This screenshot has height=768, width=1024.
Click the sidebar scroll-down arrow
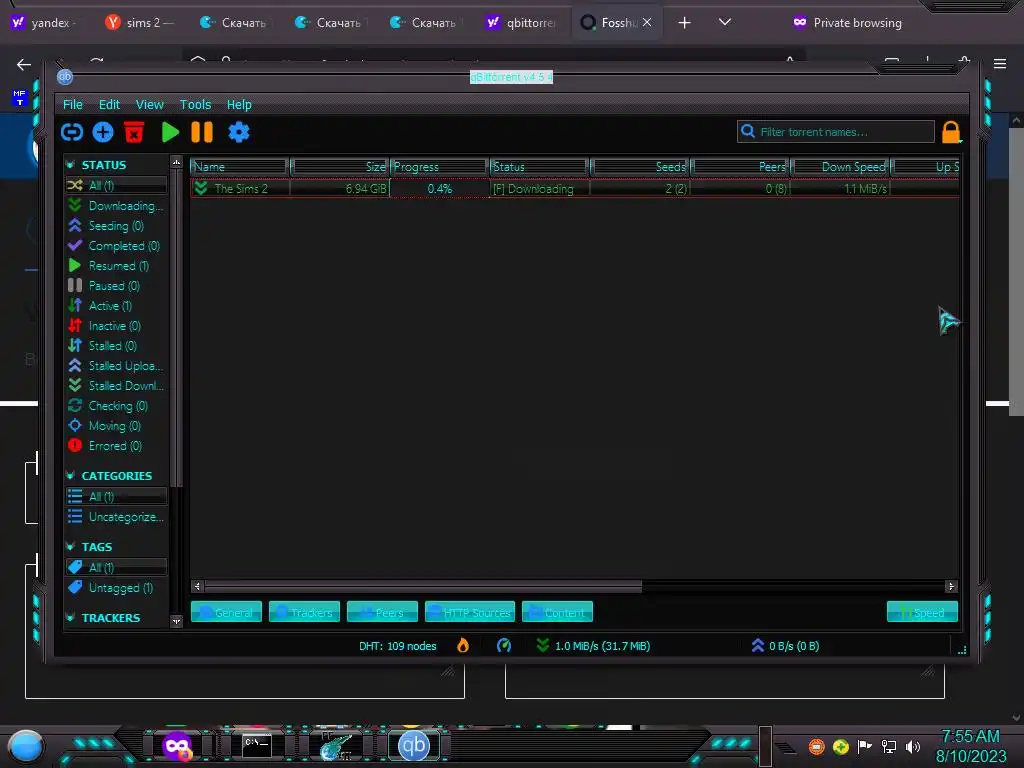pyautogui.click(x=176, y=621)
